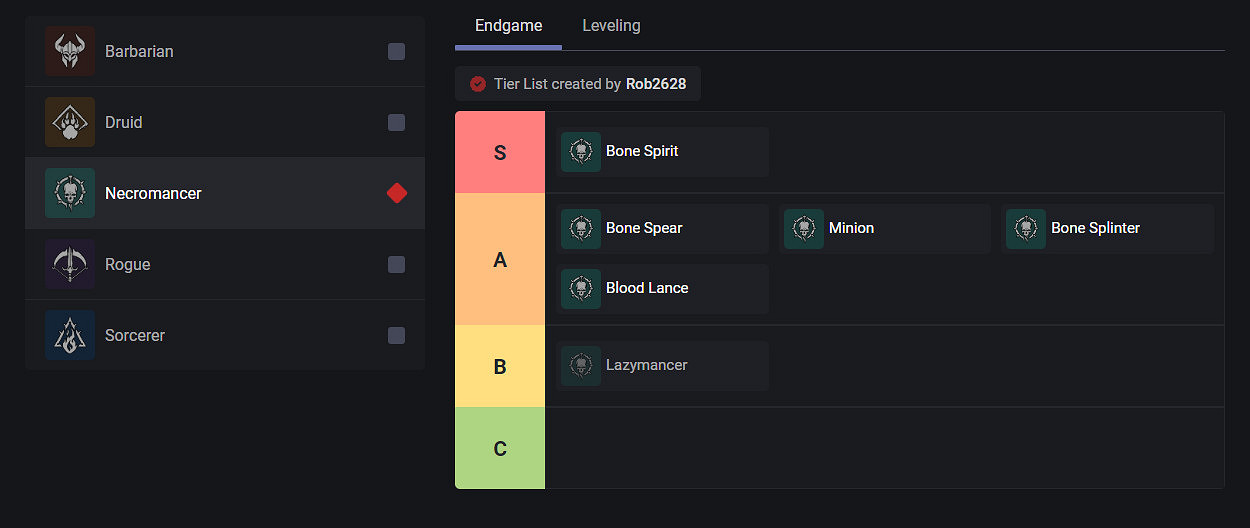
Task: Deselect the red Necromancer diamond toggle
Action: pyautogui.click(x=397, y=193)
